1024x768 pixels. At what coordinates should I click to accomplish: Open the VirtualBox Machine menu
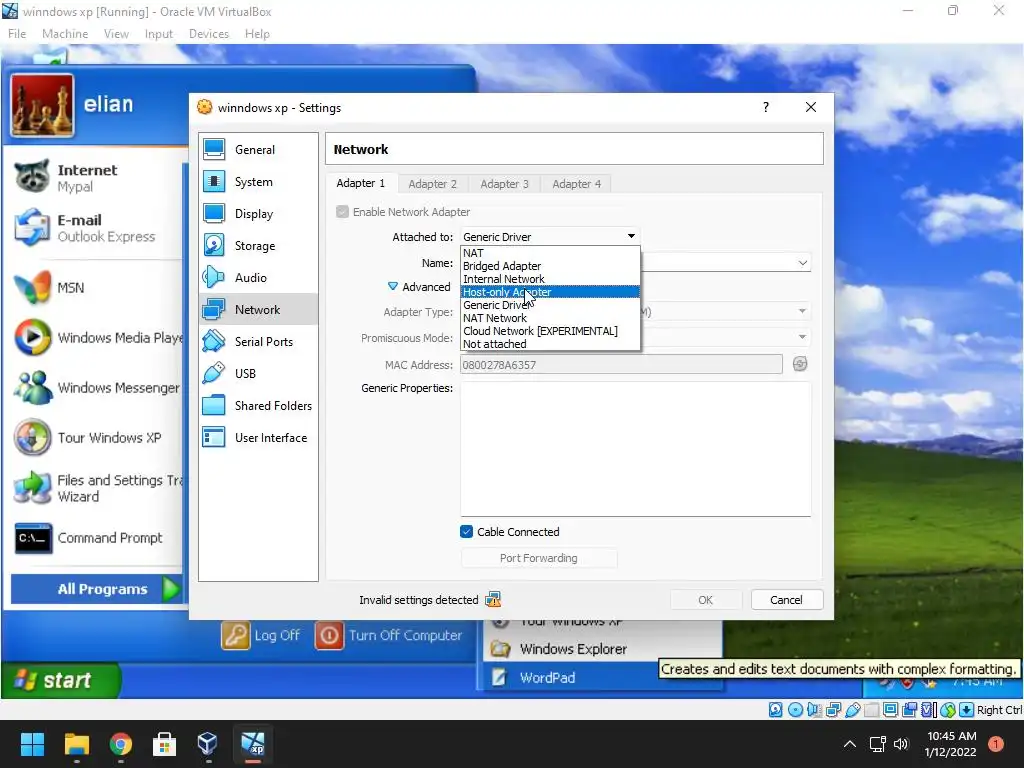pyautogui.click(x=65, y=33)
